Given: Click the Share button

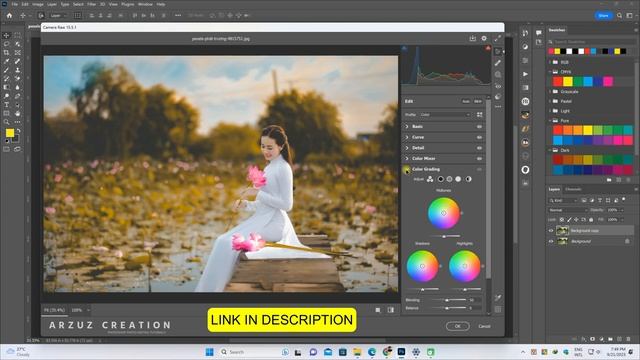Looking at the screenshot, I should 604,16.
